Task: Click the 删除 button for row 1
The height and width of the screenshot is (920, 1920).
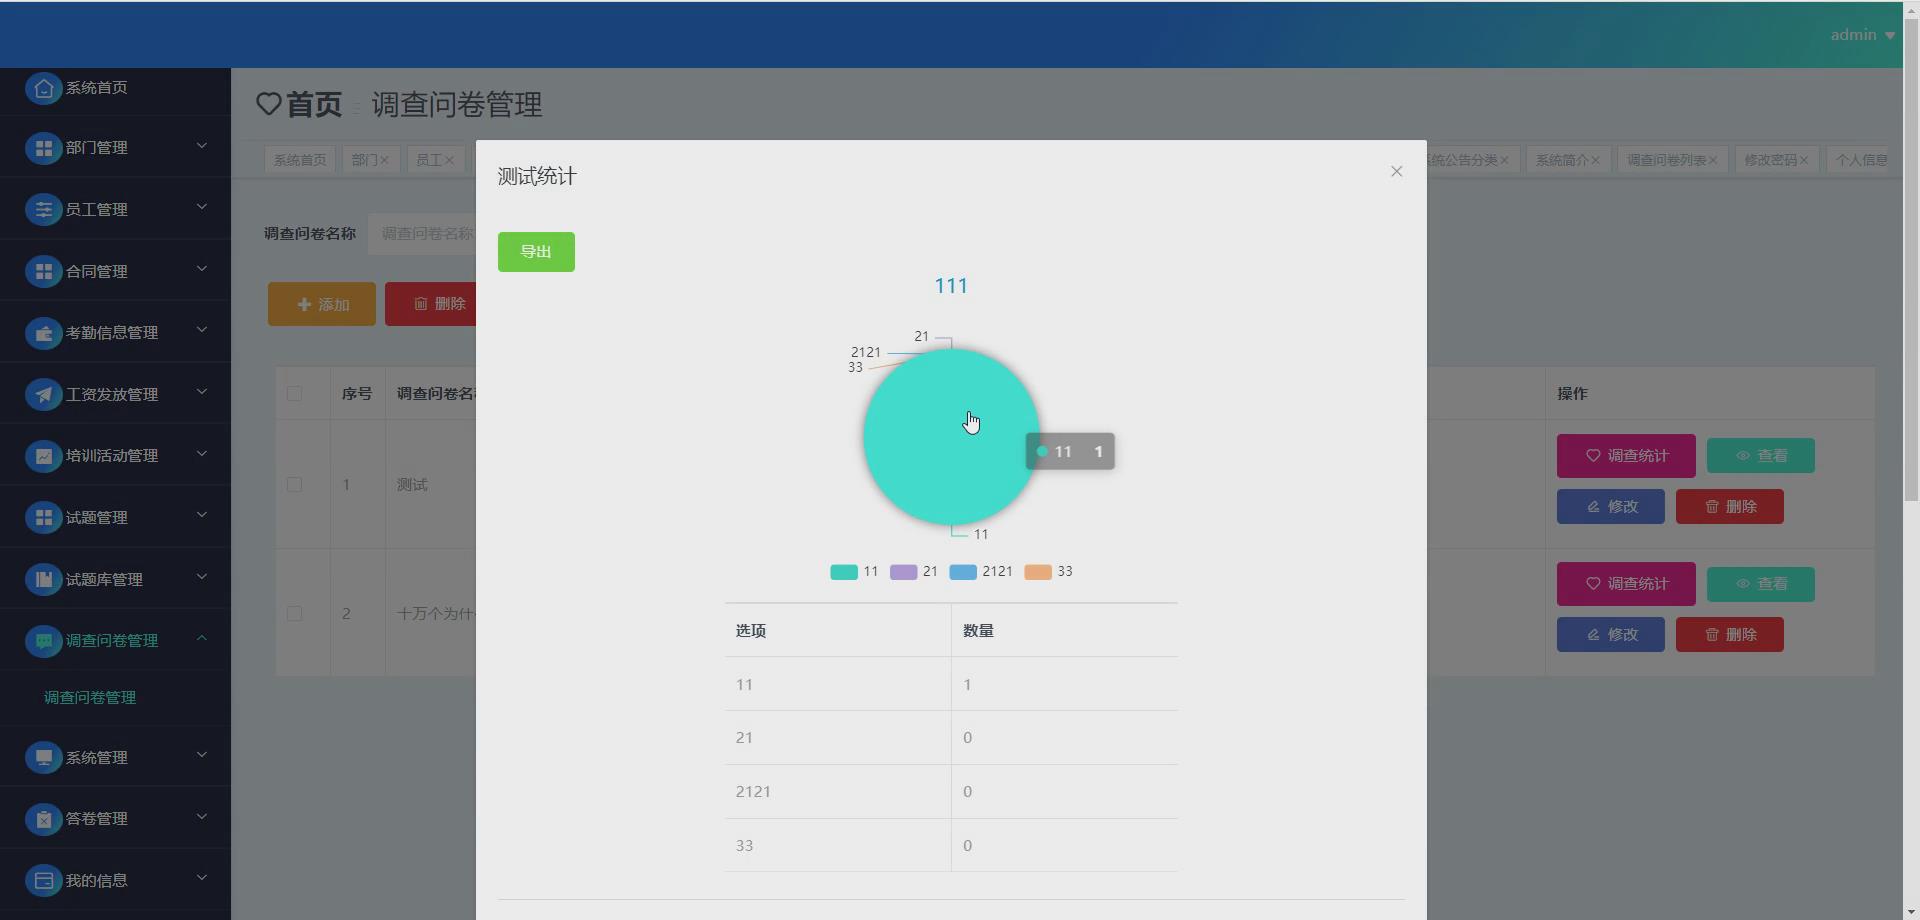Action: click(1730, 507)
